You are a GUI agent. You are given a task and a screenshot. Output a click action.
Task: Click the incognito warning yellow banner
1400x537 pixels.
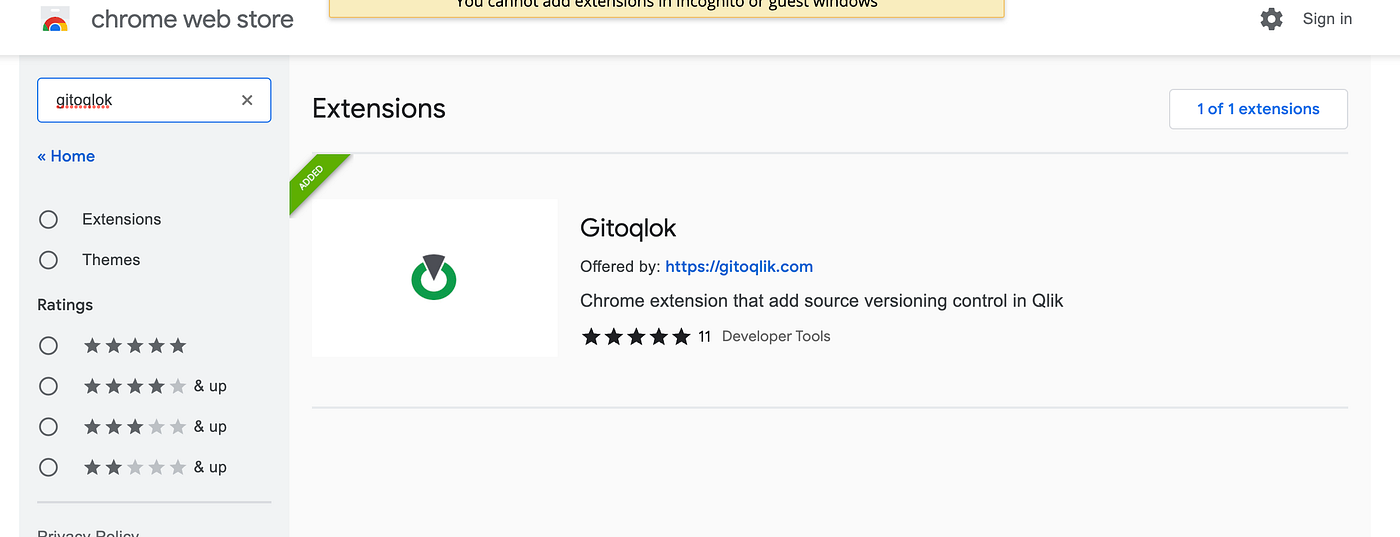pyautogui.click(x=666, y=8)
